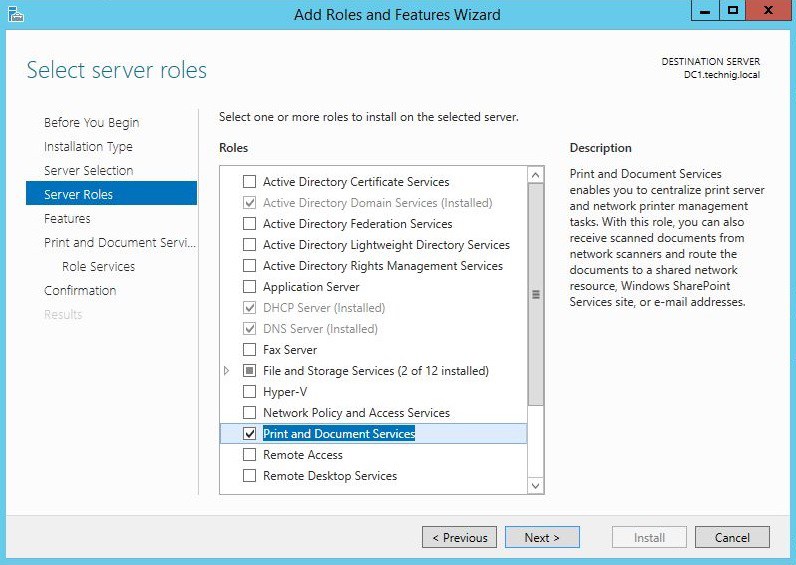Image resolution: width=796 pixels, height=565 pixels.
Task: Go back with the Previous button
Action: [x=459, y=537]
